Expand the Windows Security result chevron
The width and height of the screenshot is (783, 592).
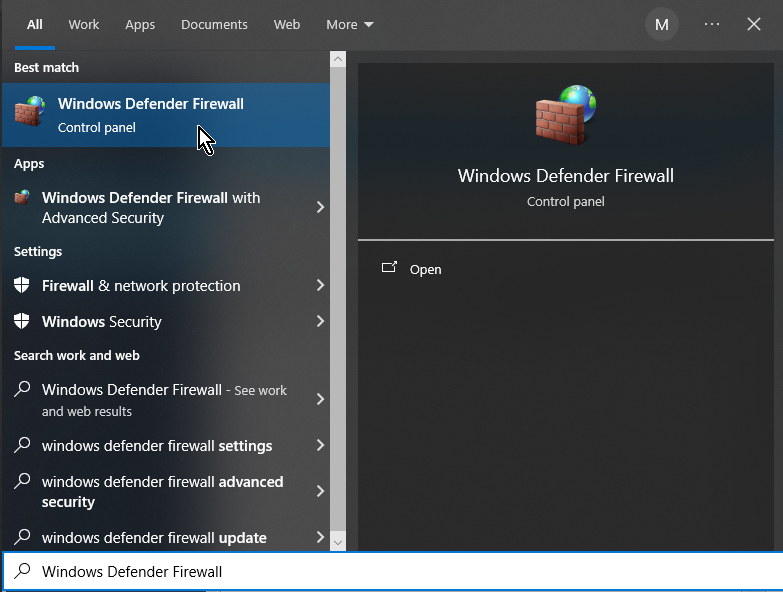click(x=321, y=321)
